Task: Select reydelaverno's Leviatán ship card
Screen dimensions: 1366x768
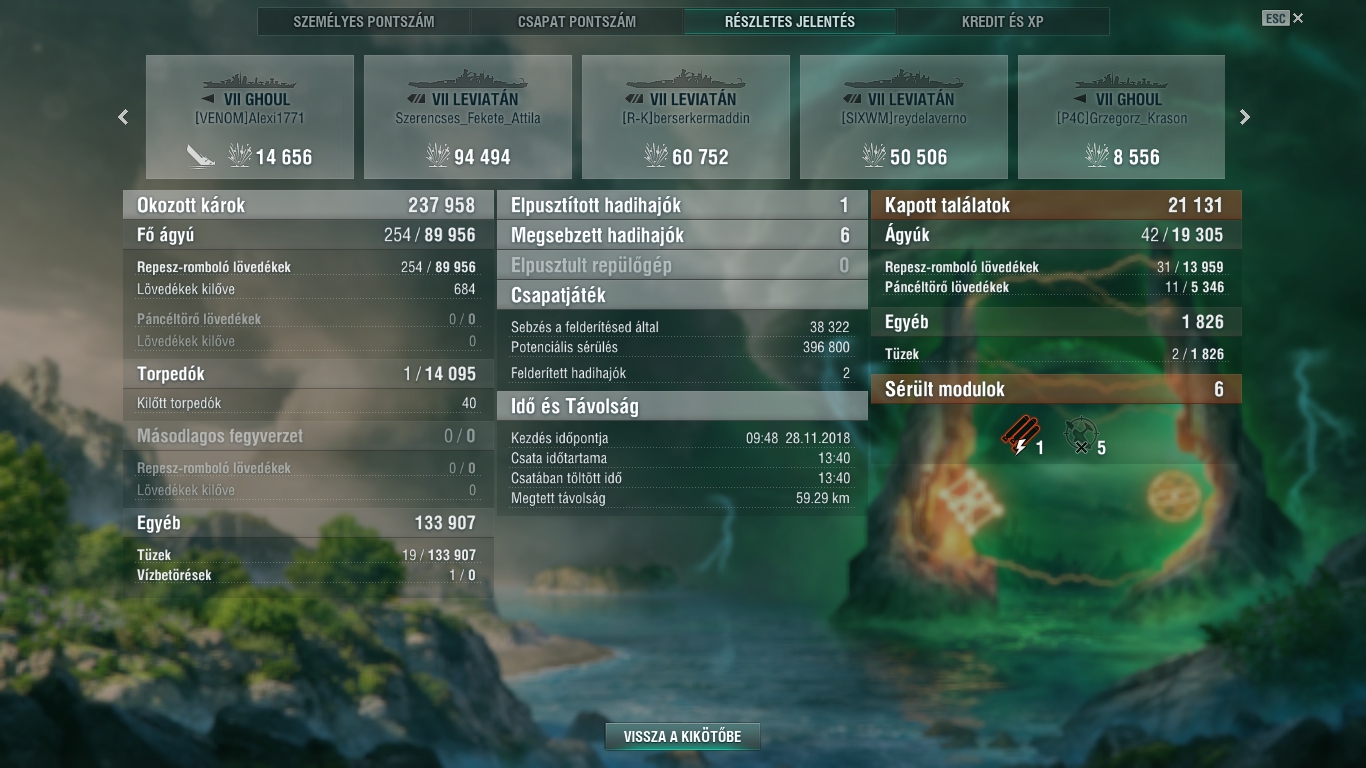Action: 904,117
